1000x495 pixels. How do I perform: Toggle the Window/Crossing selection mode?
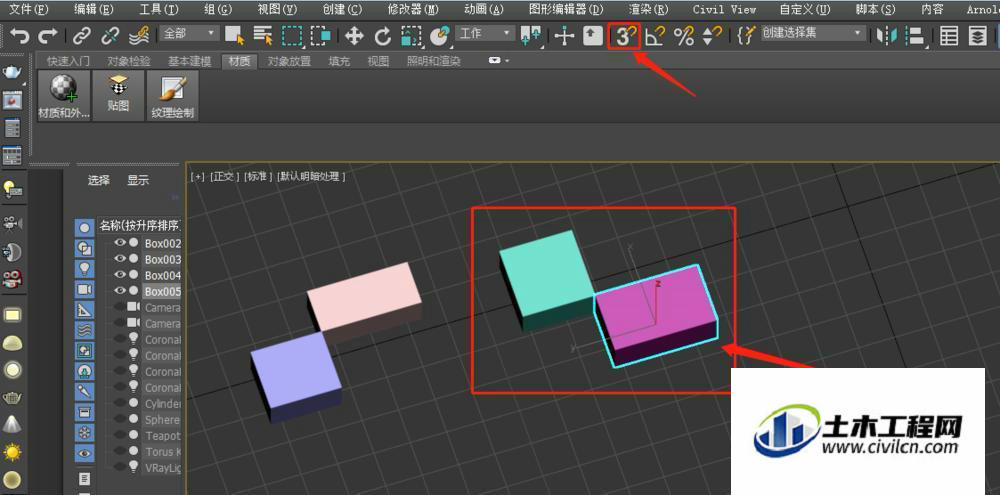[320, 36]
